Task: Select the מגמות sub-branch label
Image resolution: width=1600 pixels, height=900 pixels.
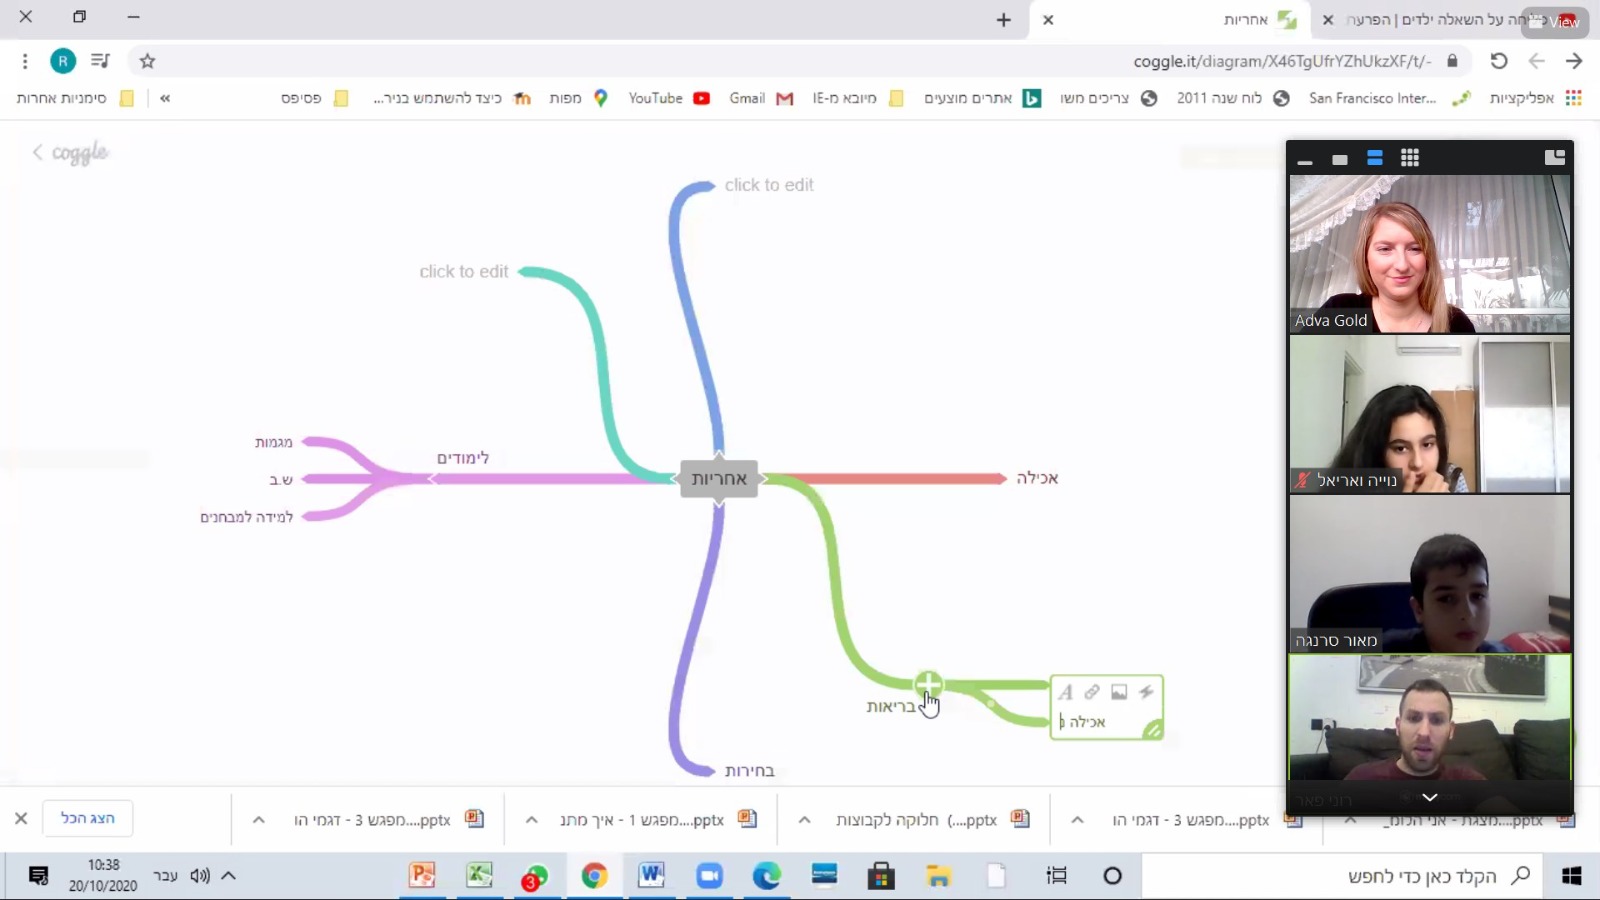Action: pyautogui.click(x=273, y=442)
